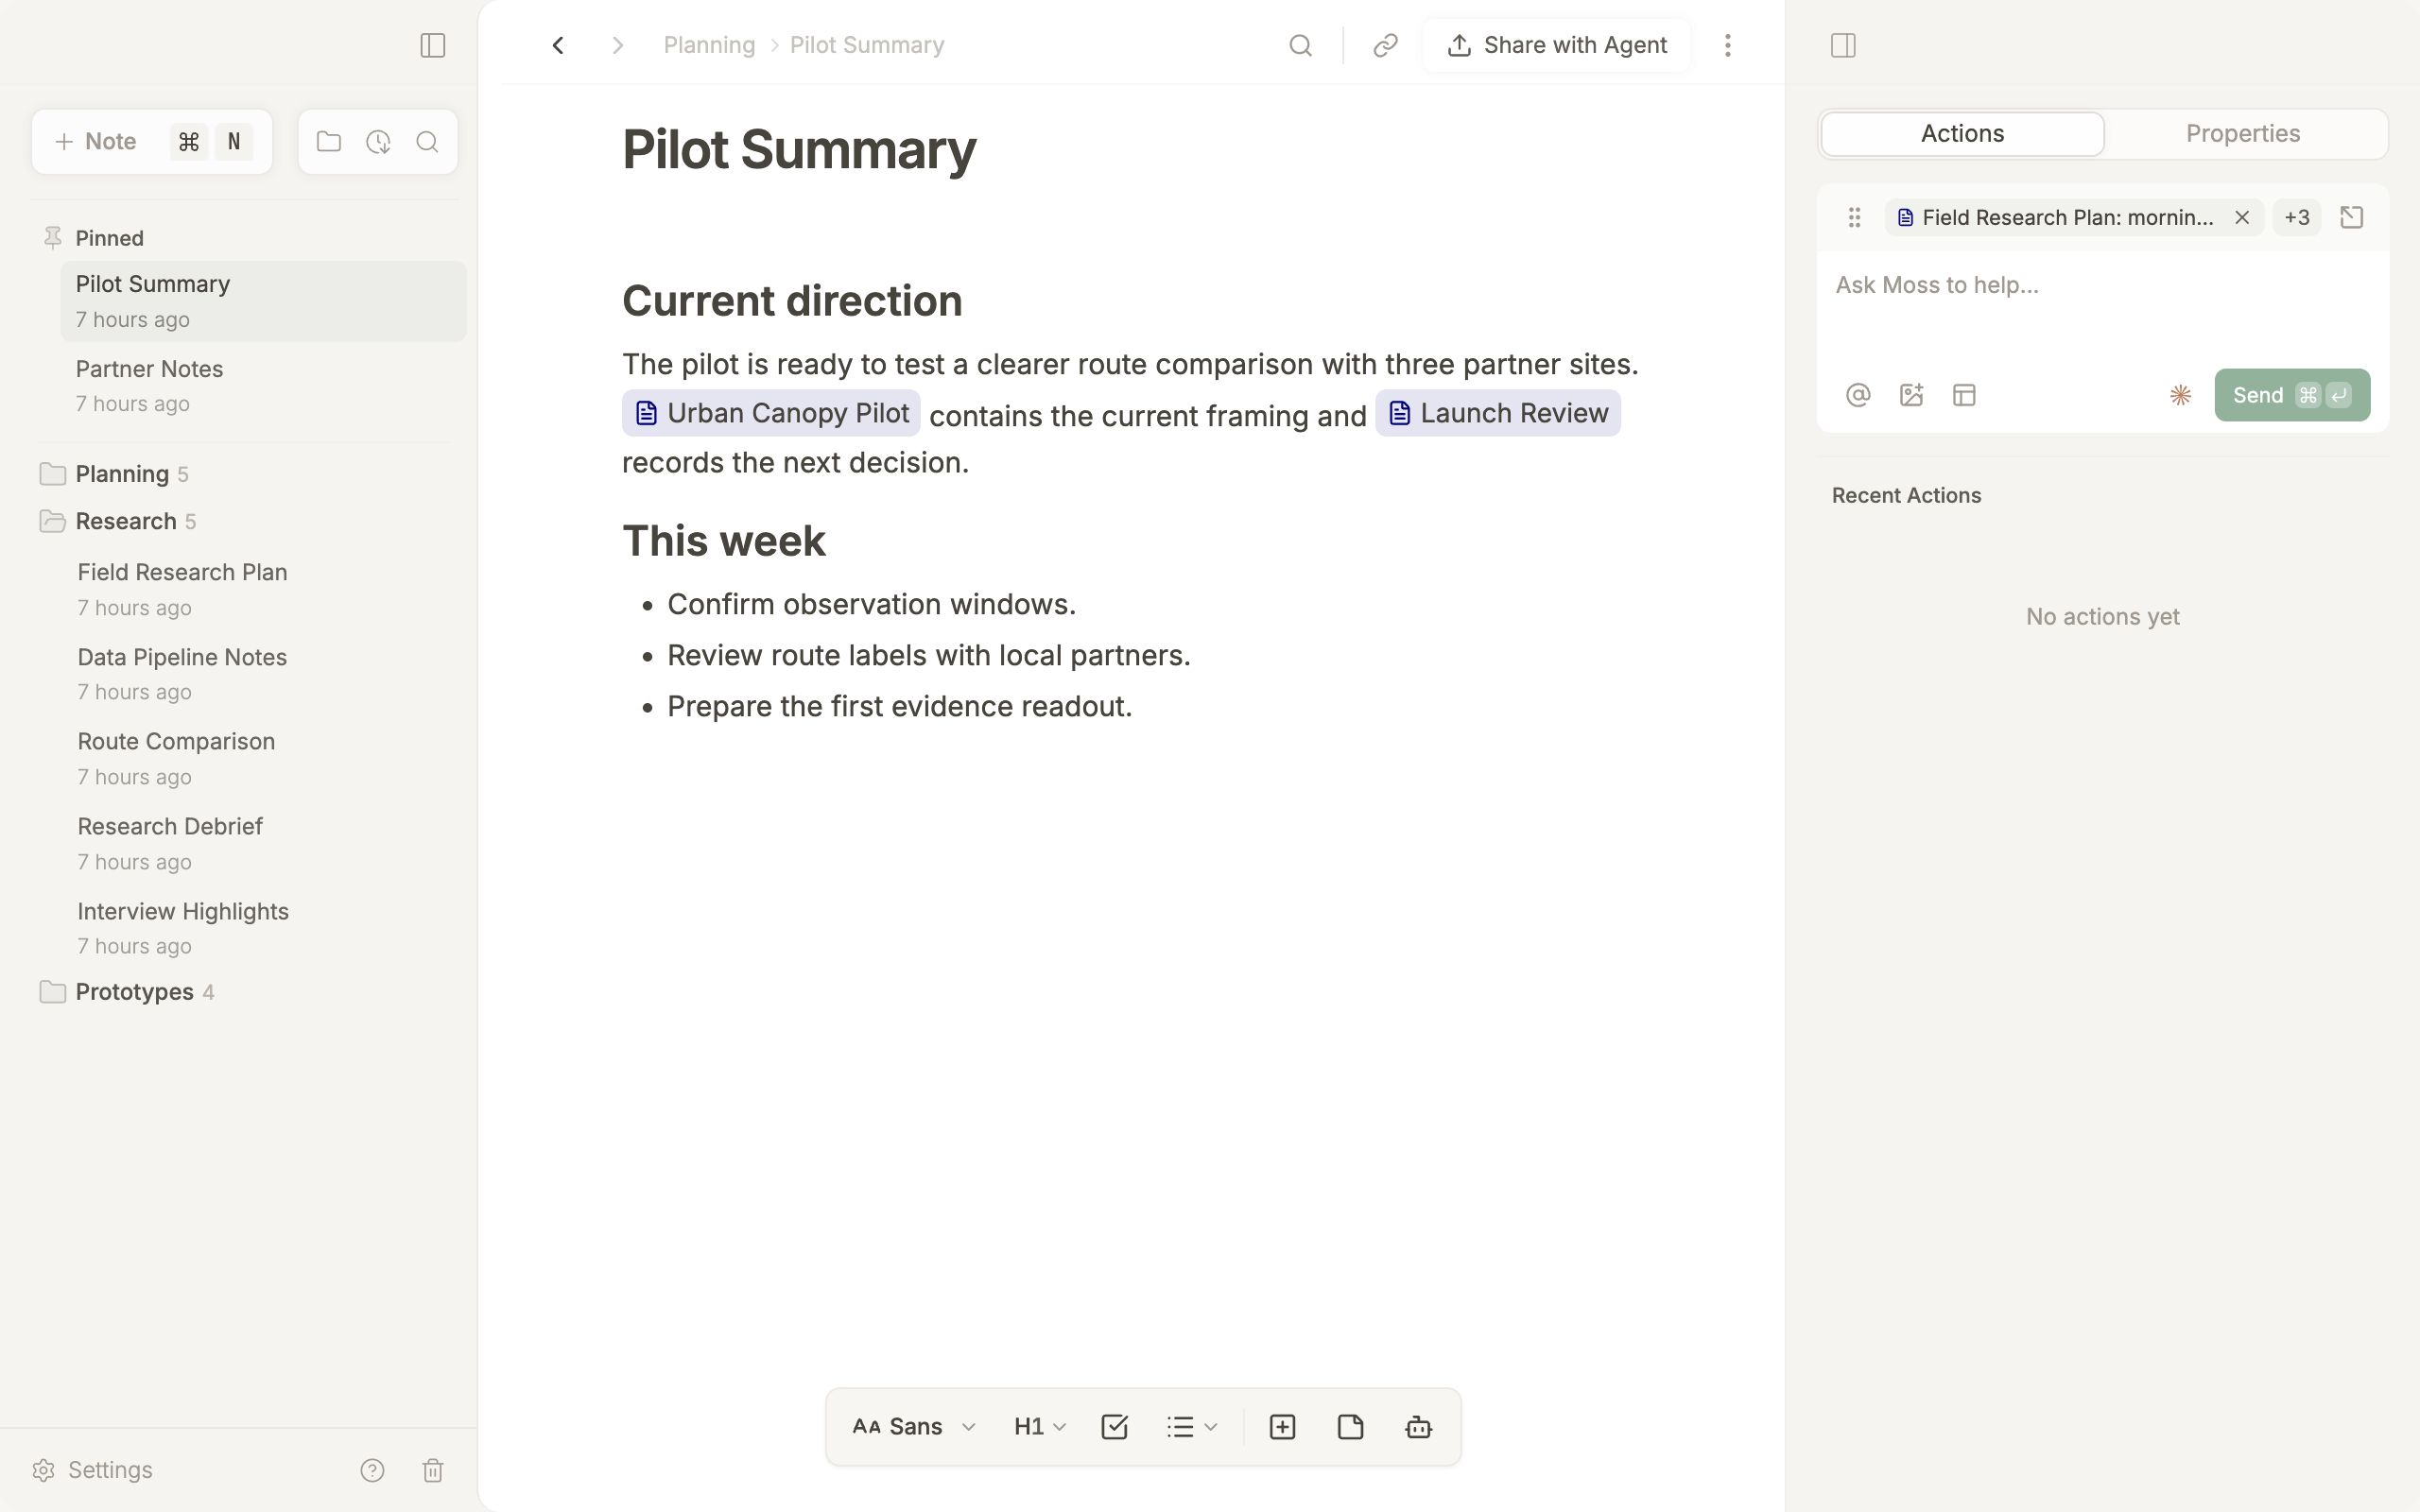Click the search icon in the note header
Image resolution: width=2420 pixels, height=1512 pixels.
click(1300, 45)
